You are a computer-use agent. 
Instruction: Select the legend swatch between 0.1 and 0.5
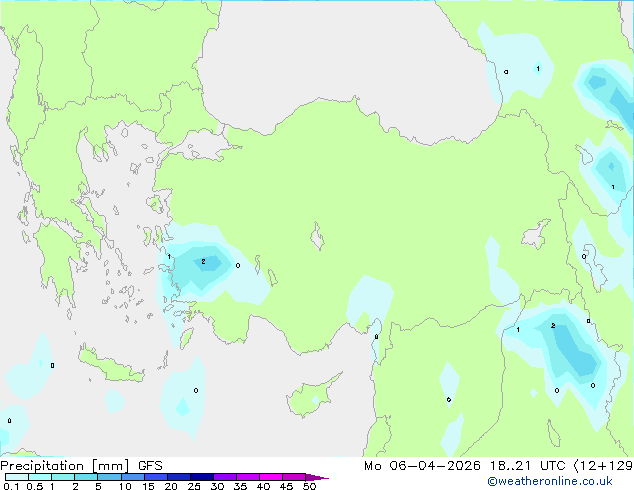17,477
